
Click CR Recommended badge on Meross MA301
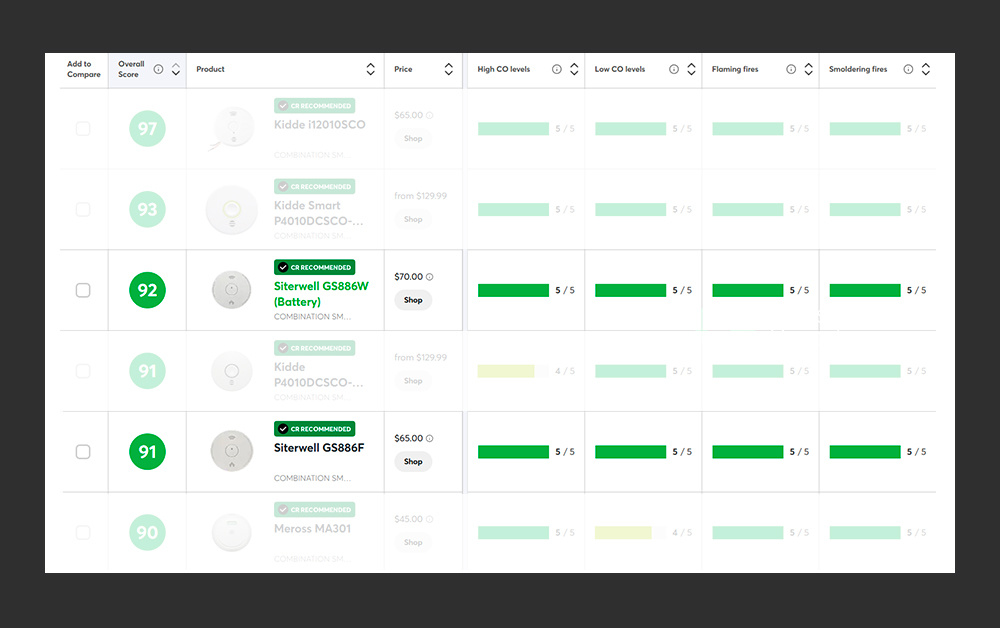314,510
